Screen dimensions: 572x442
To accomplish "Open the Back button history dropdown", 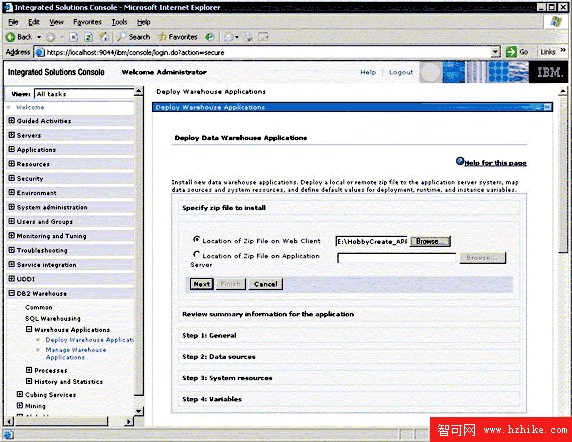I will (x=39, y=37).
